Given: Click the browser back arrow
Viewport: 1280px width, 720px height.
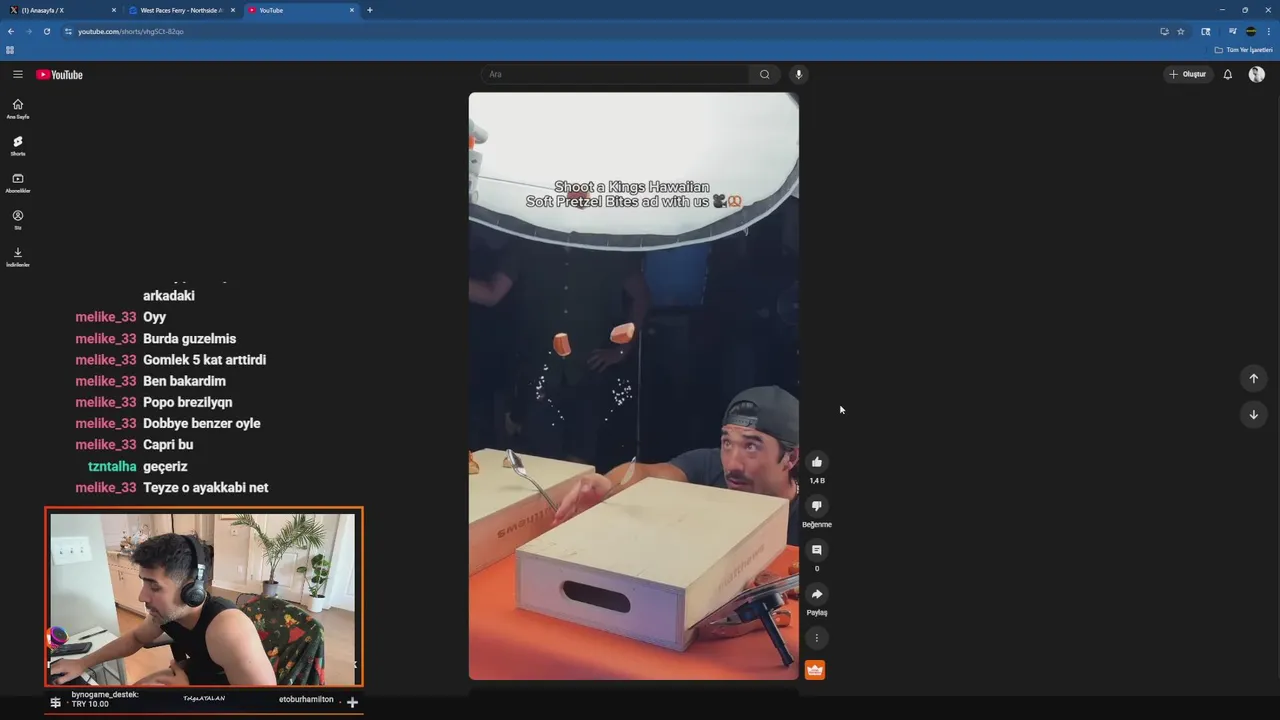Looking at the screenshot, I should click(x=11, y=31).
